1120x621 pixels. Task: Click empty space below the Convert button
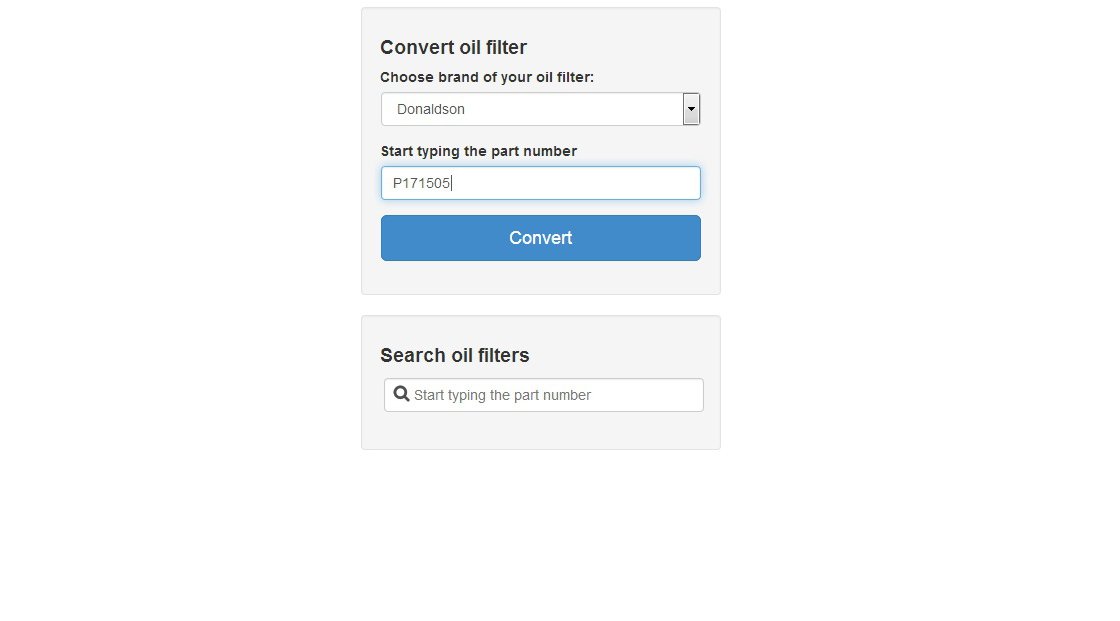(540, 277)
